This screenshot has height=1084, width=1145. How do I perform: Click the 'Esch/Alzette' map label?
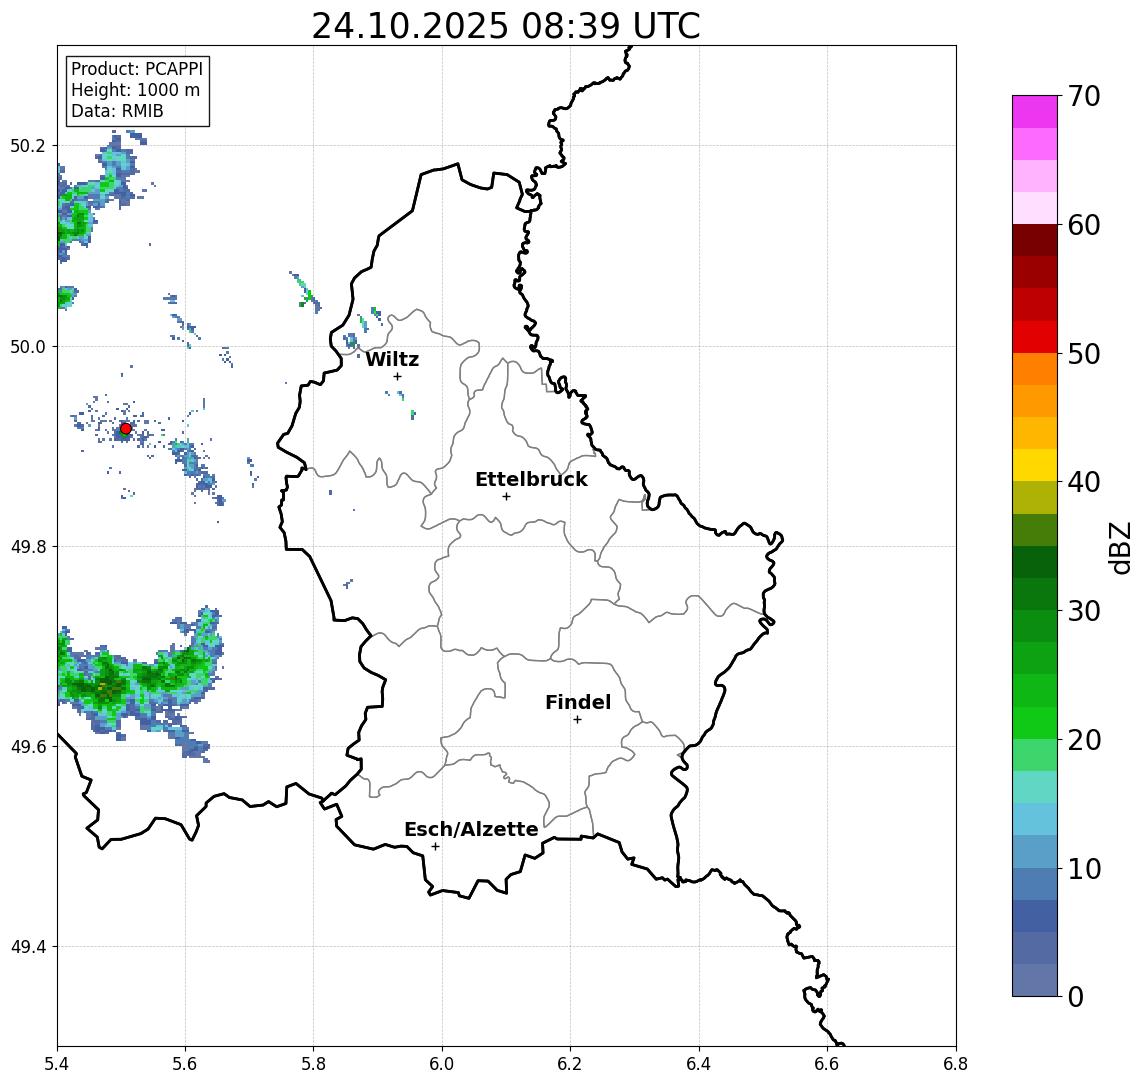coord(471,829)
